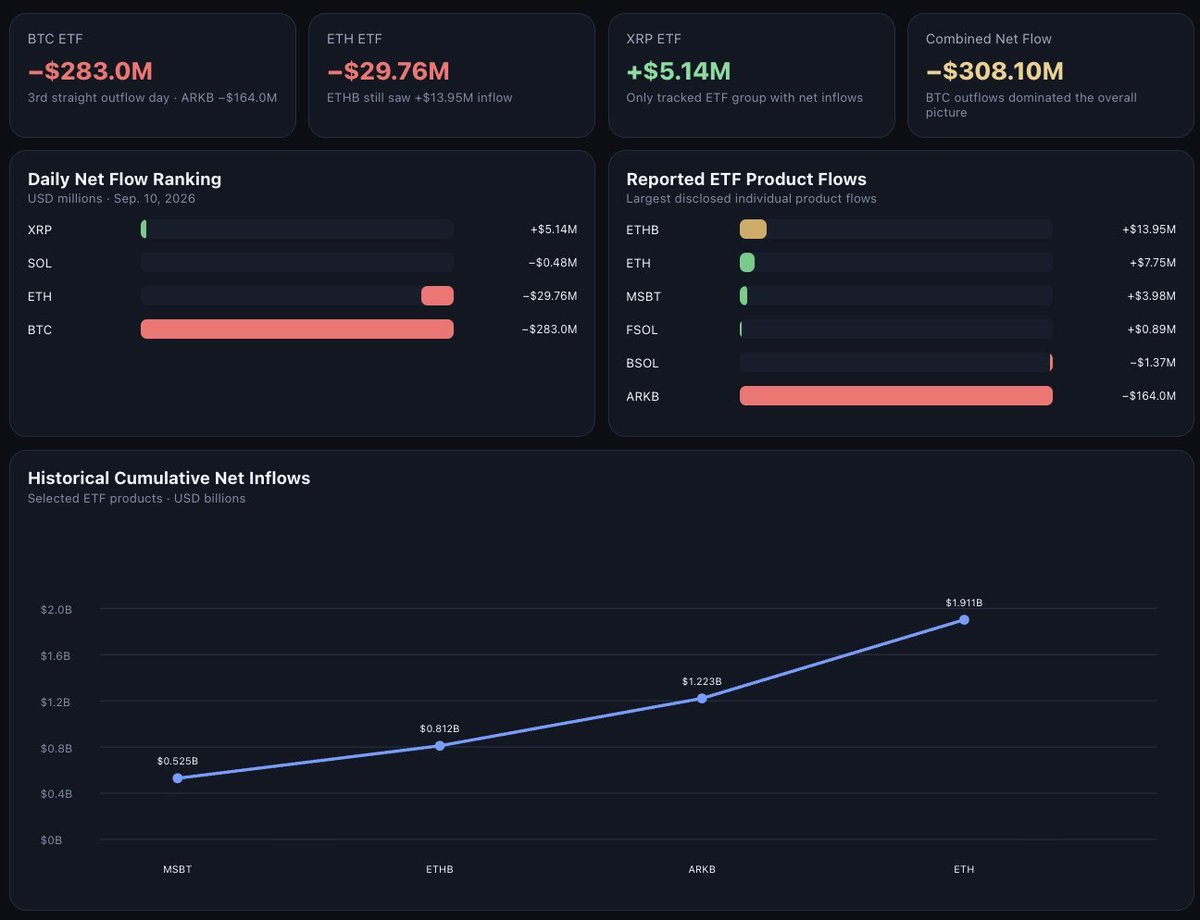The image size is (1200, 920).
Task: Click 'Selected ETF products · USD billions' subtitle
Action: (136, 498)
